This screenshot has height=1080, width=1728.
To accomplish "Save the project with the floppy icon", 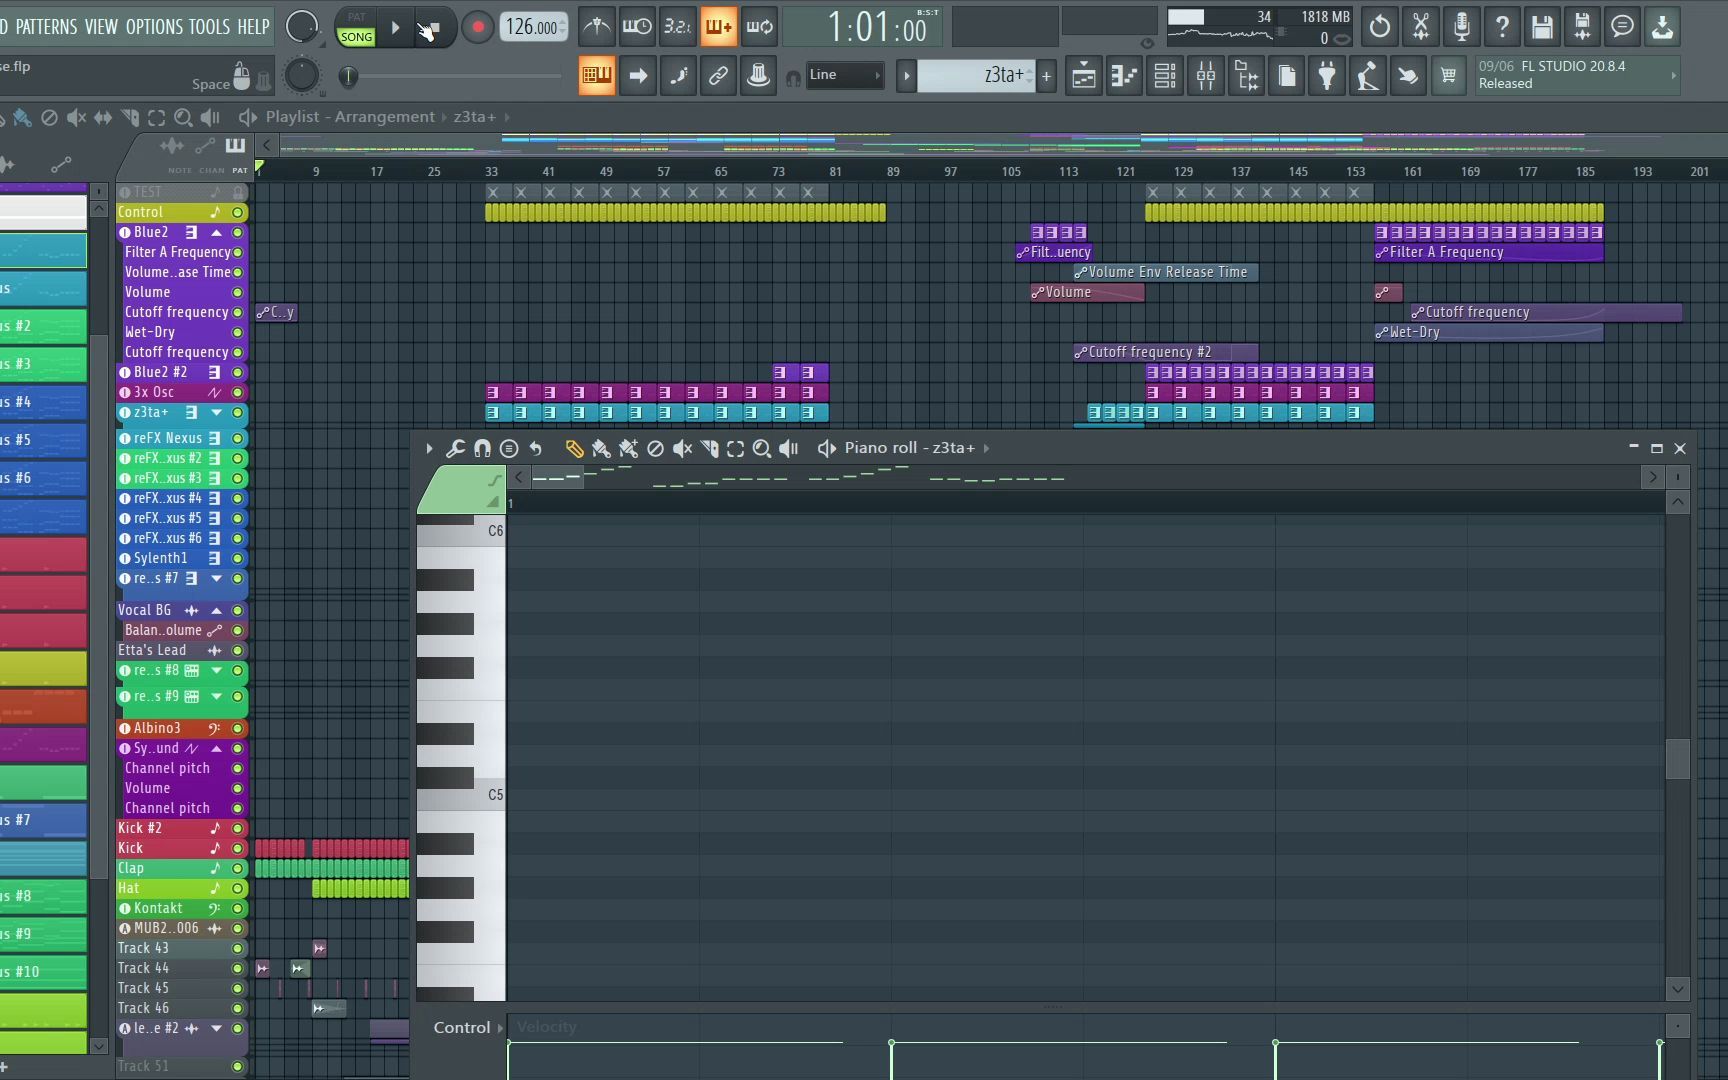I will (x=1542, y=27).
